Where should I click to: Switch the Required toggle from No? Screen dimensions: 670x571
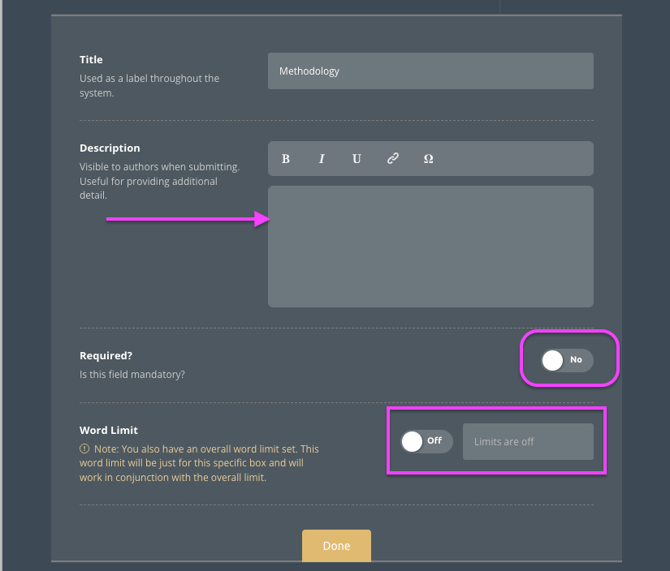click(x=566, y=360)
